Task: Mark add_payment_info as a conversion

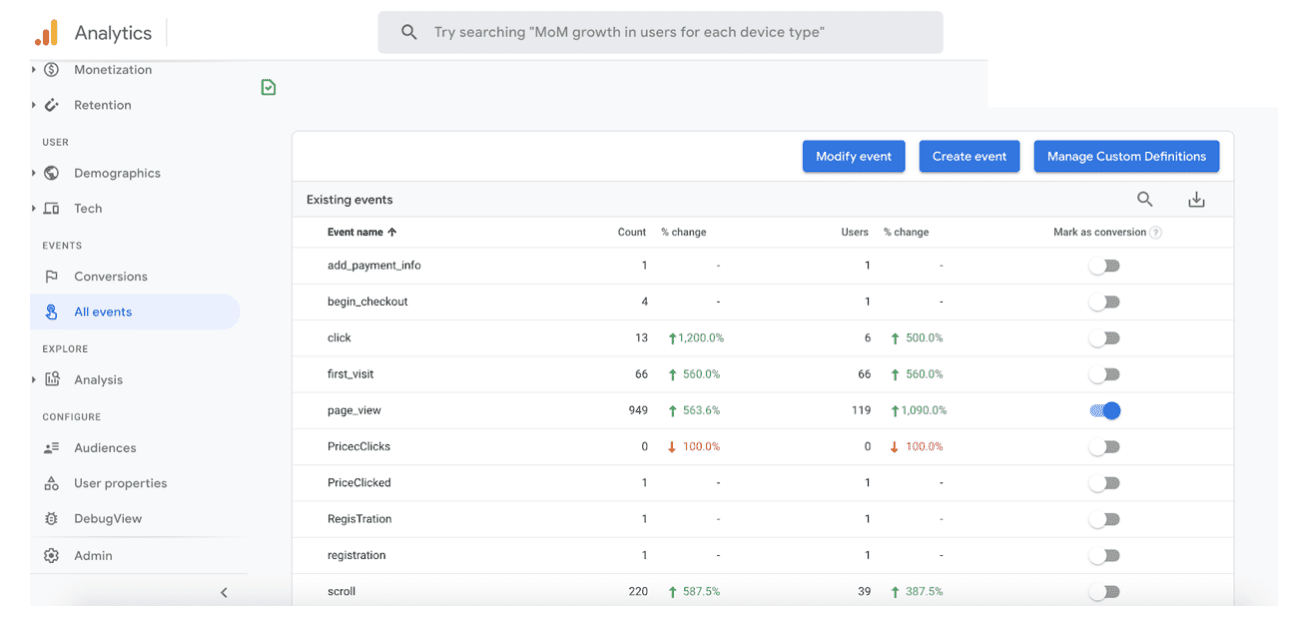Action: pyautogui.click(x=1105, y=266)
